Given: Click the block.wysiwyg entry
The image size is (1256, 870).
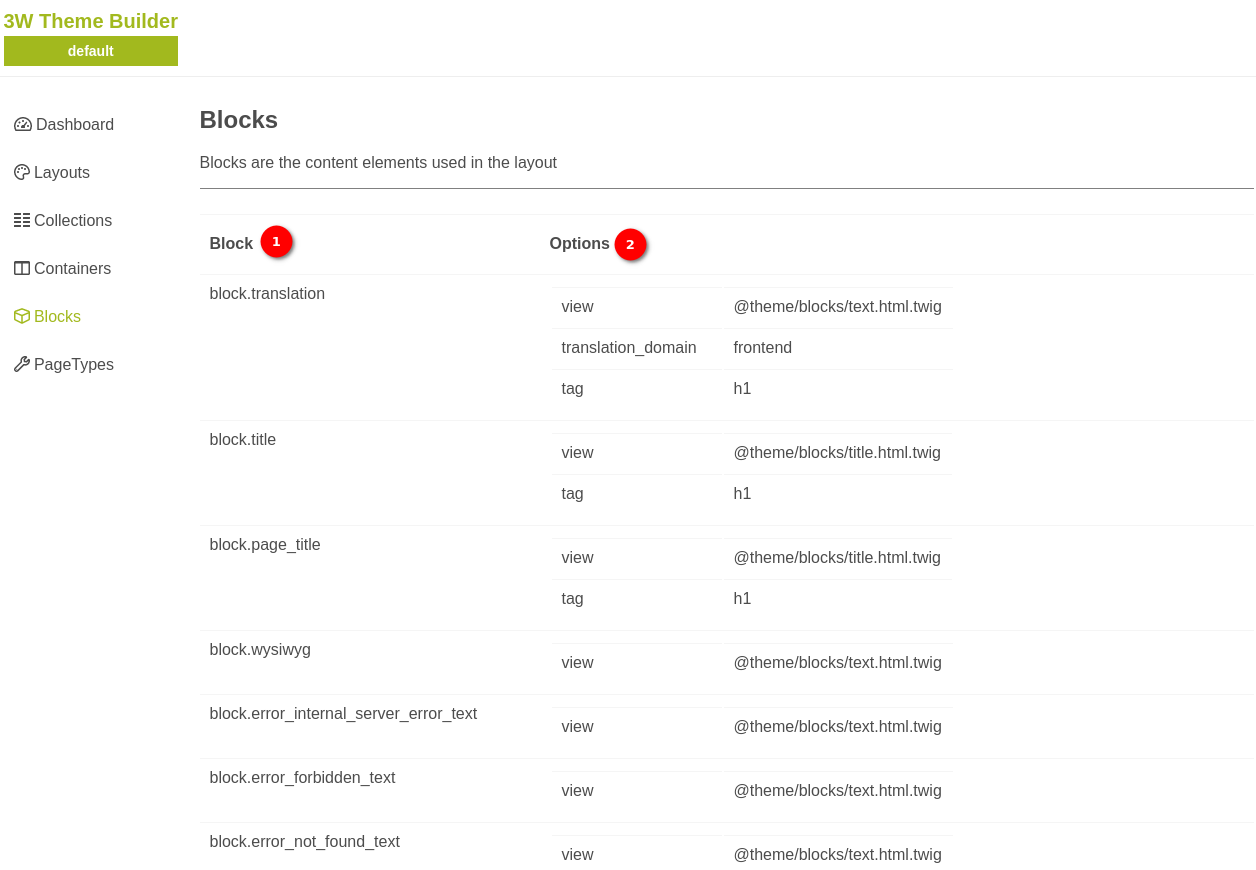Looking at the screenshot, I should click(260, 650).
